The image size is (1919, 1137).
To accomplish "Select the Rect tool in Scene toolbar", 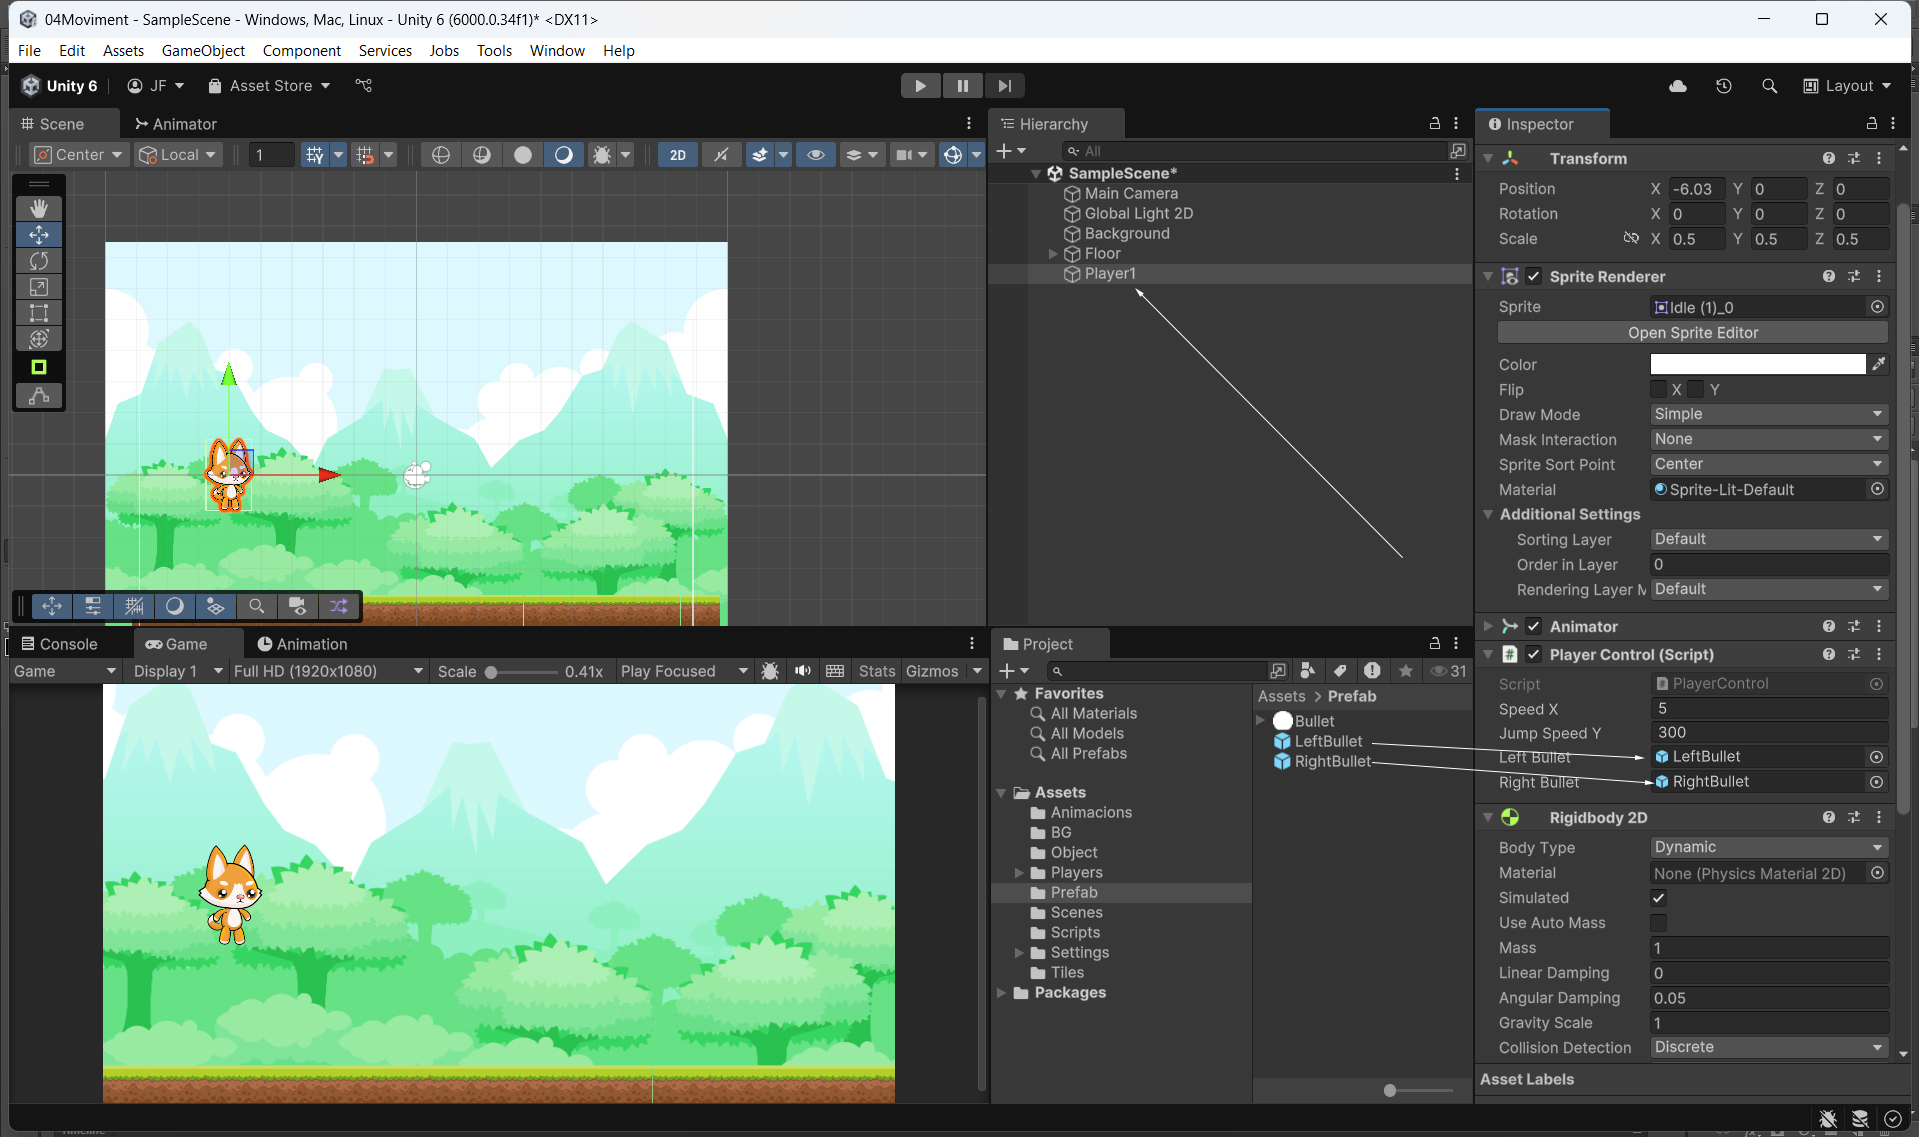I will (39, 313).
